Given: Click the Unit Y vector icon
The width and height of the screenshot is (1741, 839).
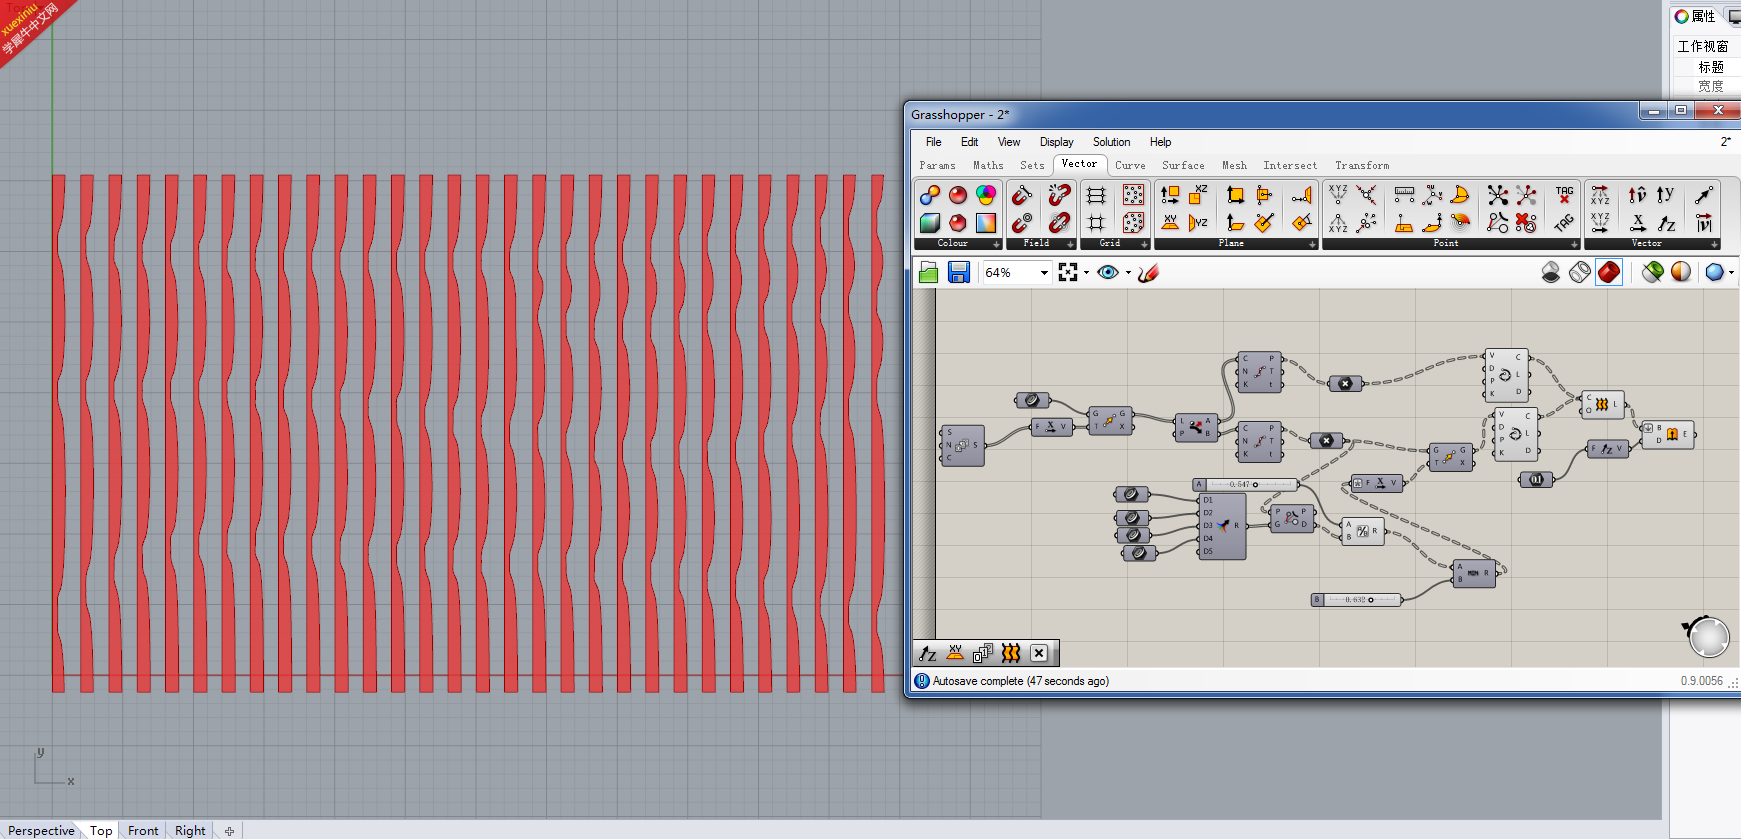Looking at the screenshot, I should pos(1666,194).
